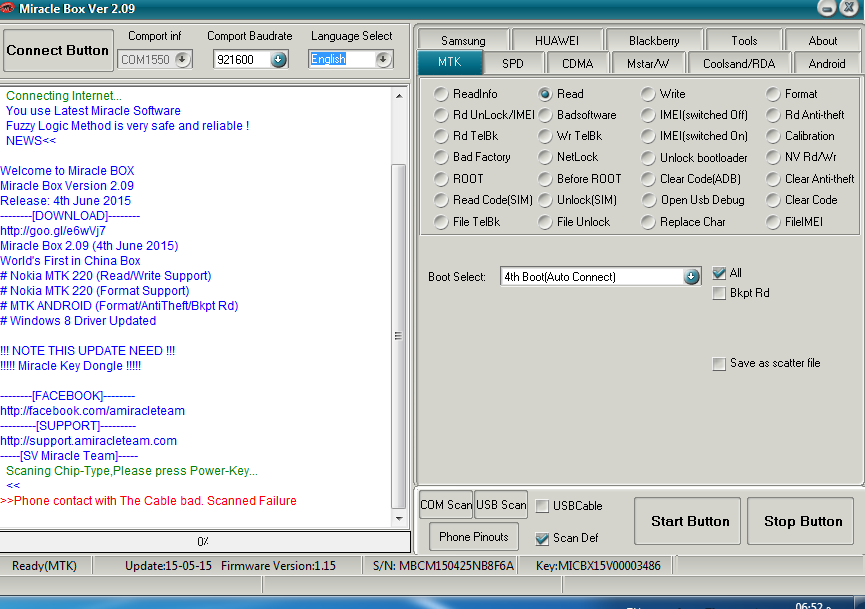This screenshot has height=609, width=865.
Task: Switch to the Mstar/W tab
Action: point(648,63)
